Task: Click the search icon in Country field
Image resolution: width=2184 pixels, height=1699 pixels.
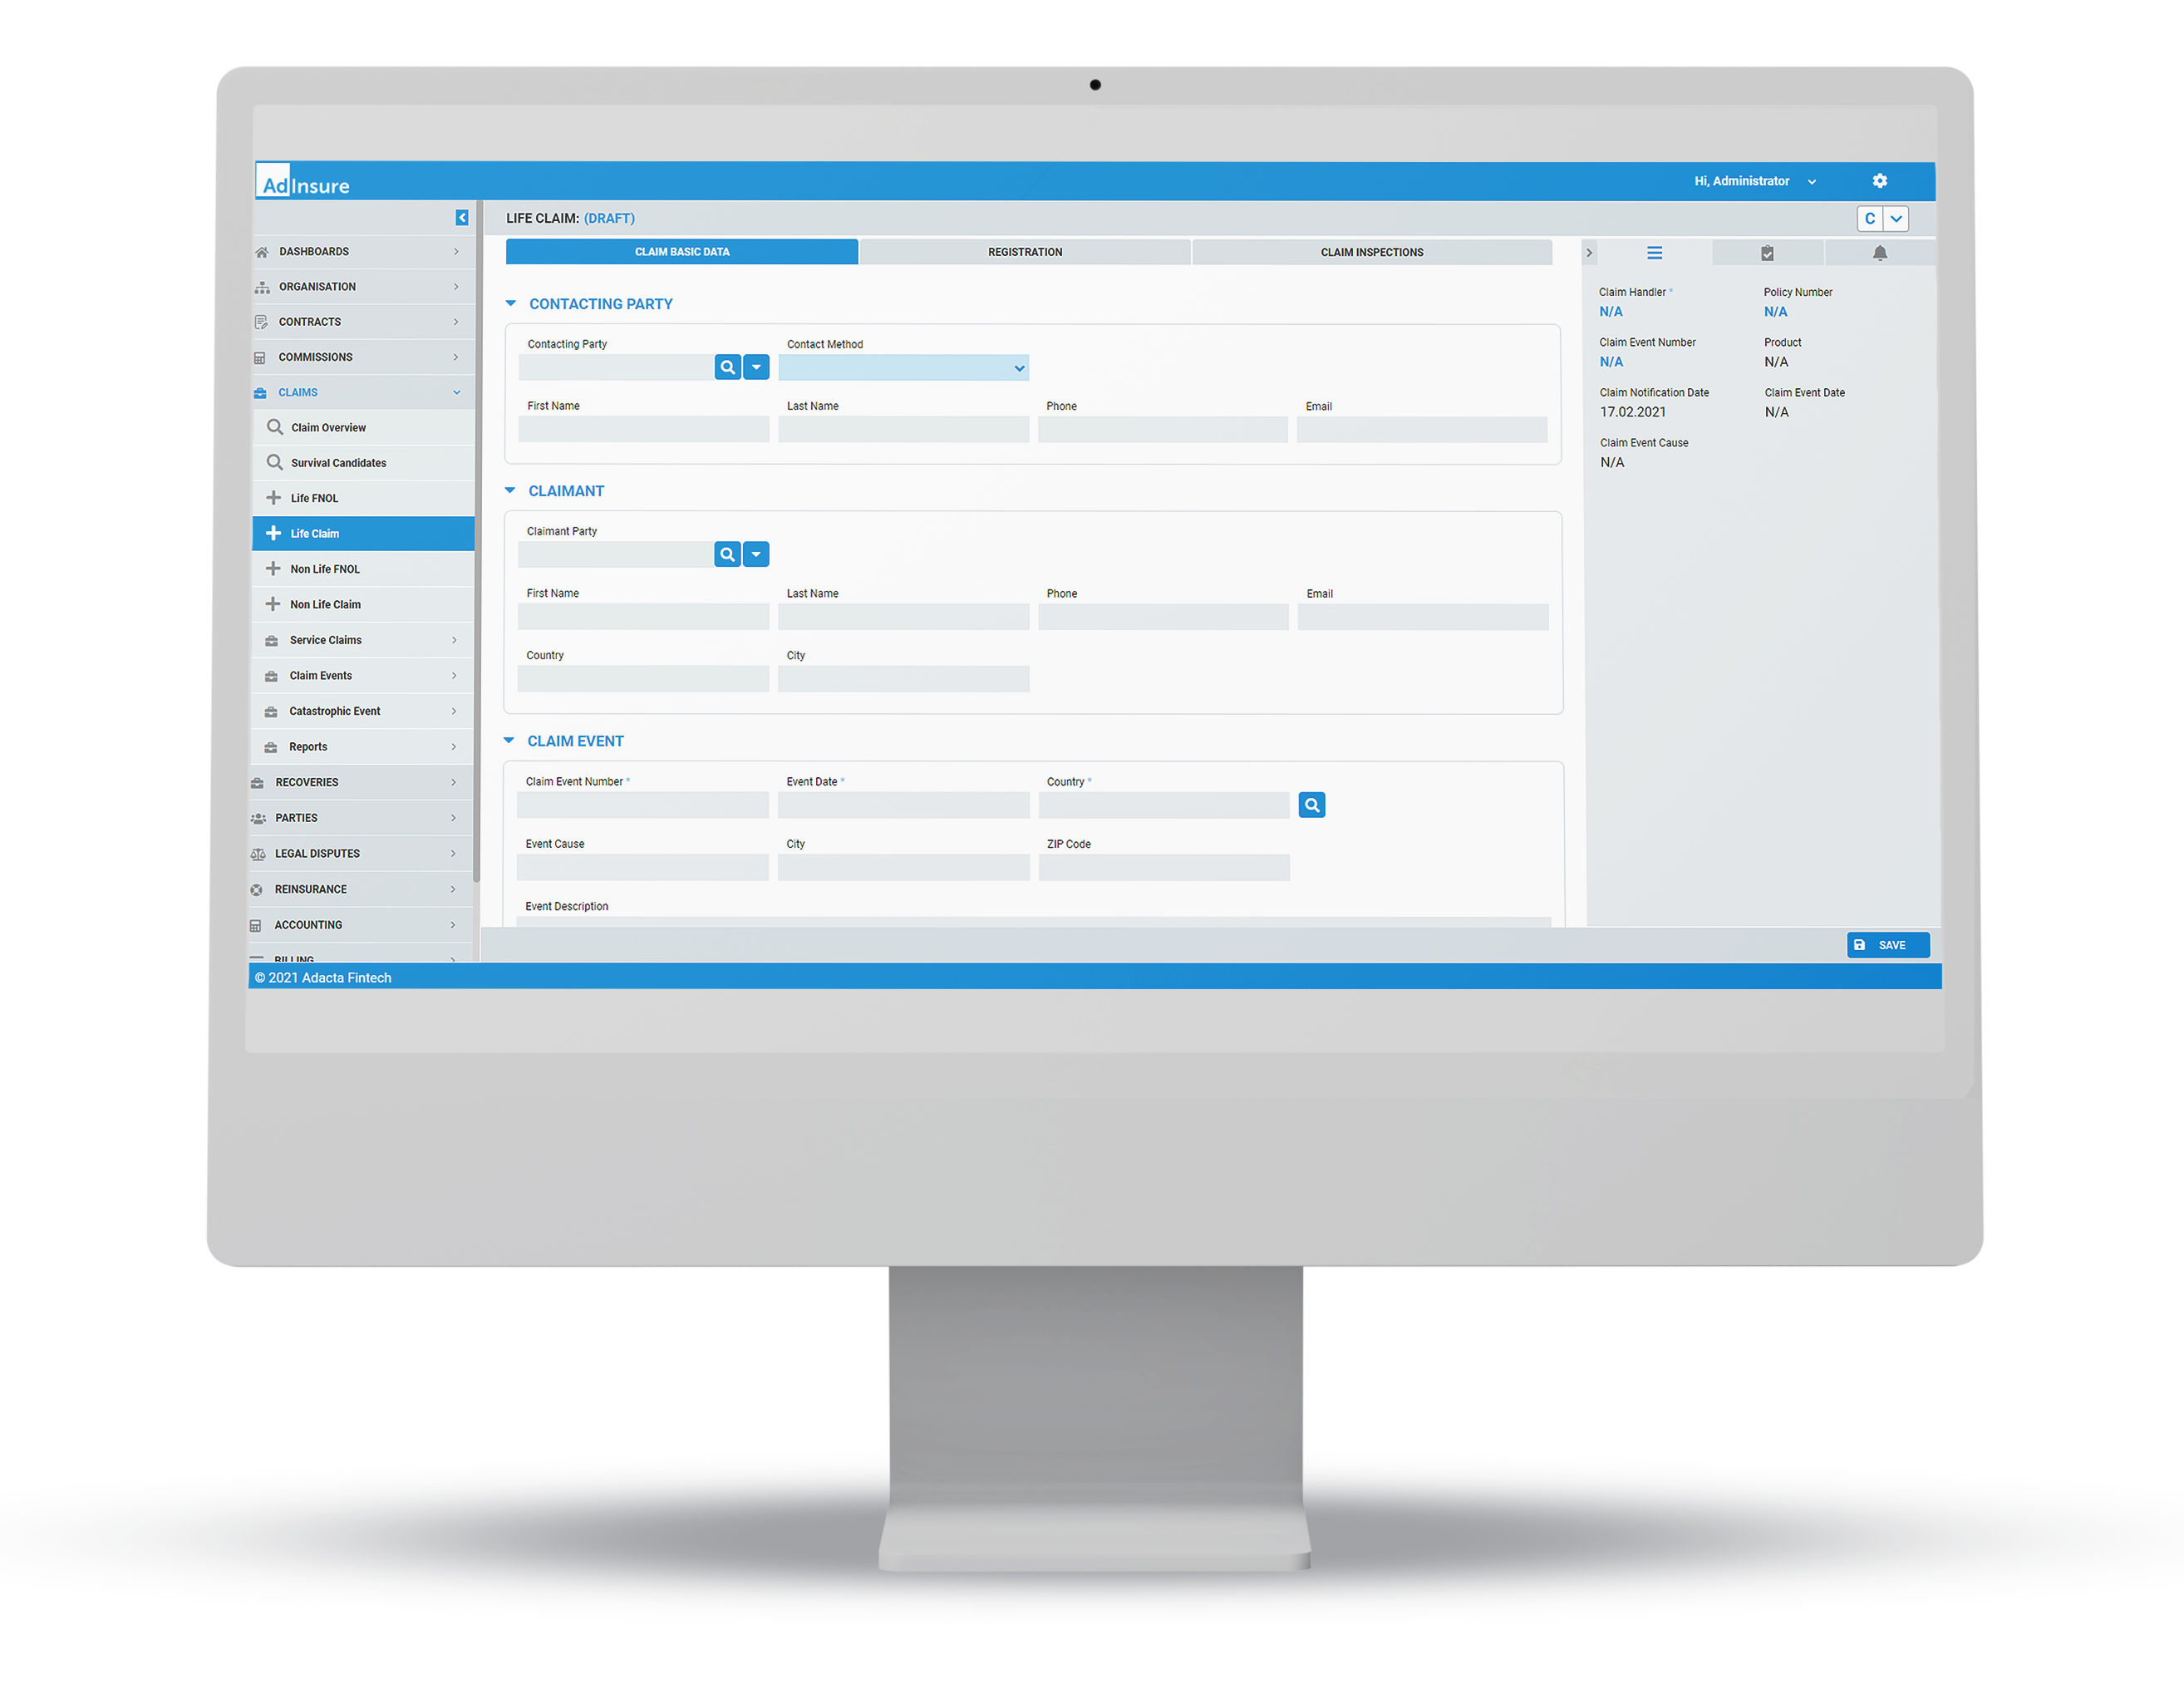Action: coord(1312,804)
